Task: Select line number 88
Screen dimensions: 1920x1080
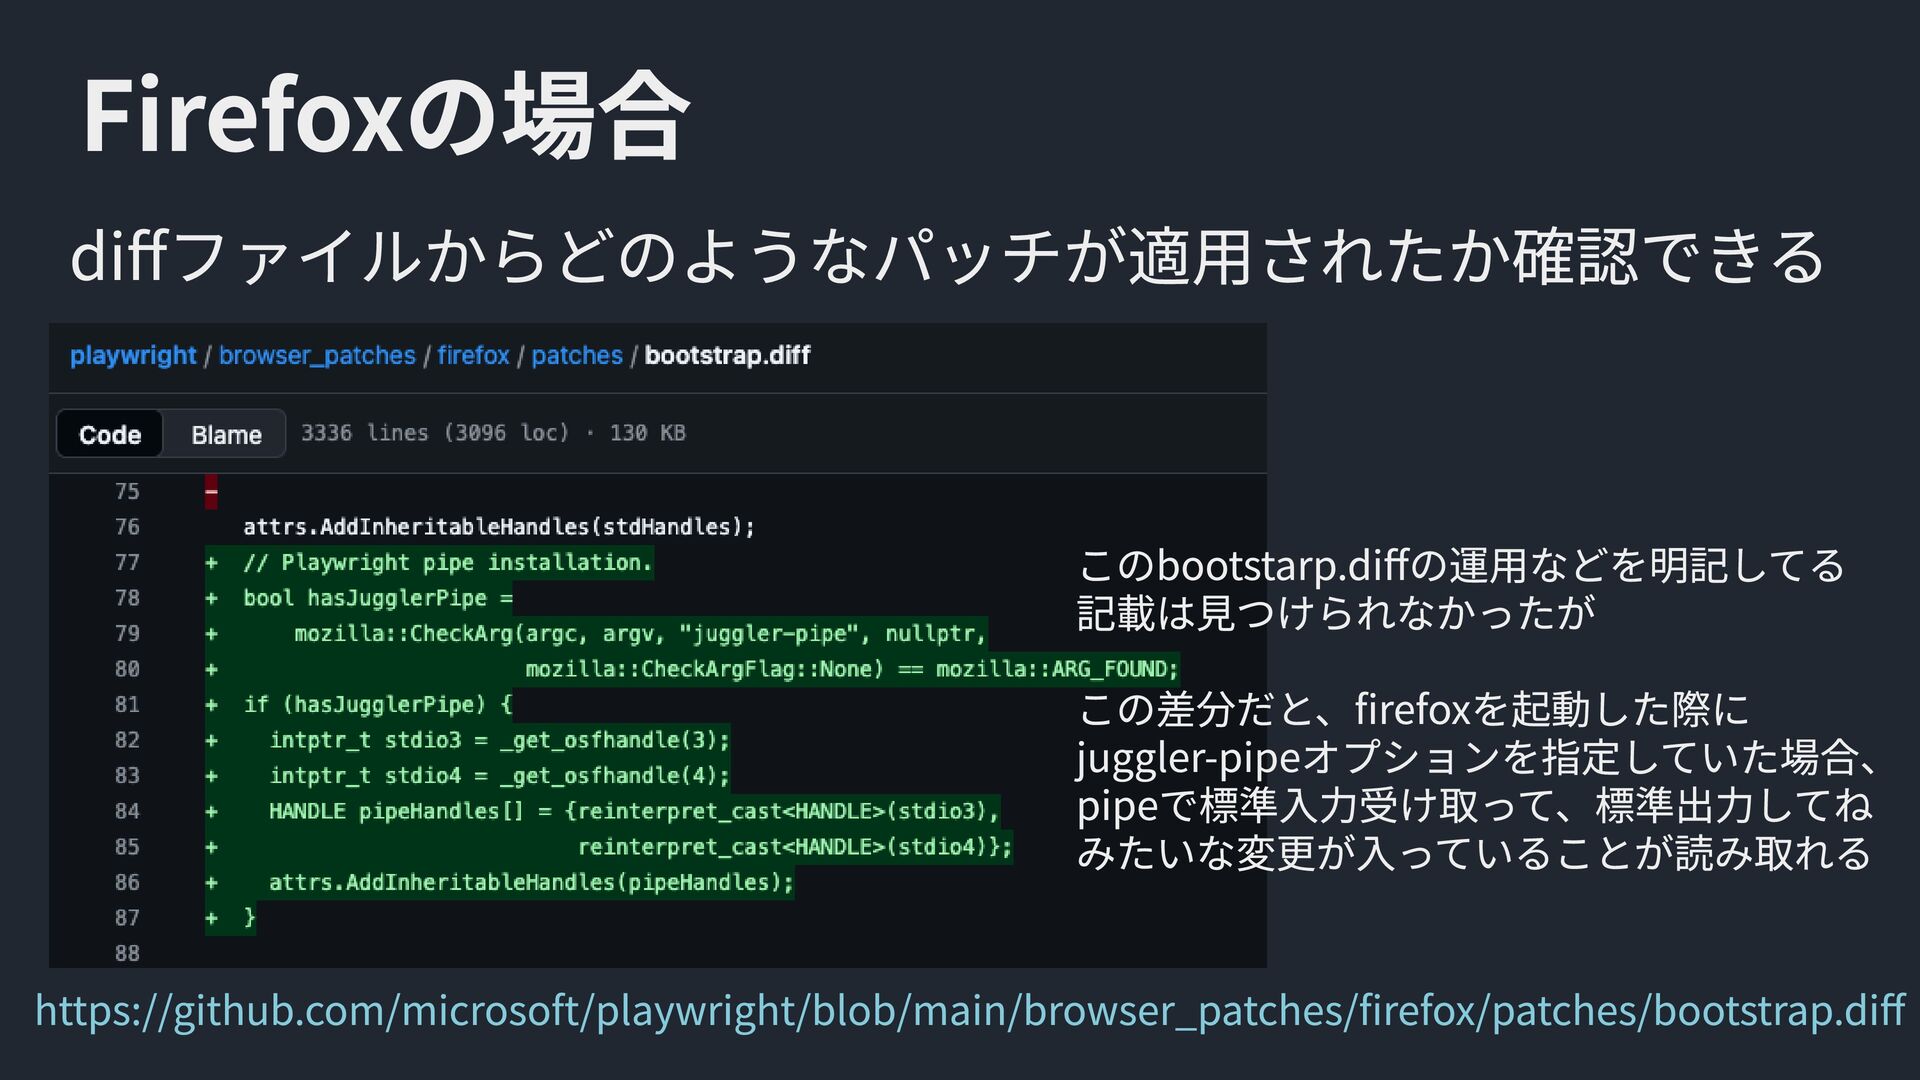Action: point(127,954)
